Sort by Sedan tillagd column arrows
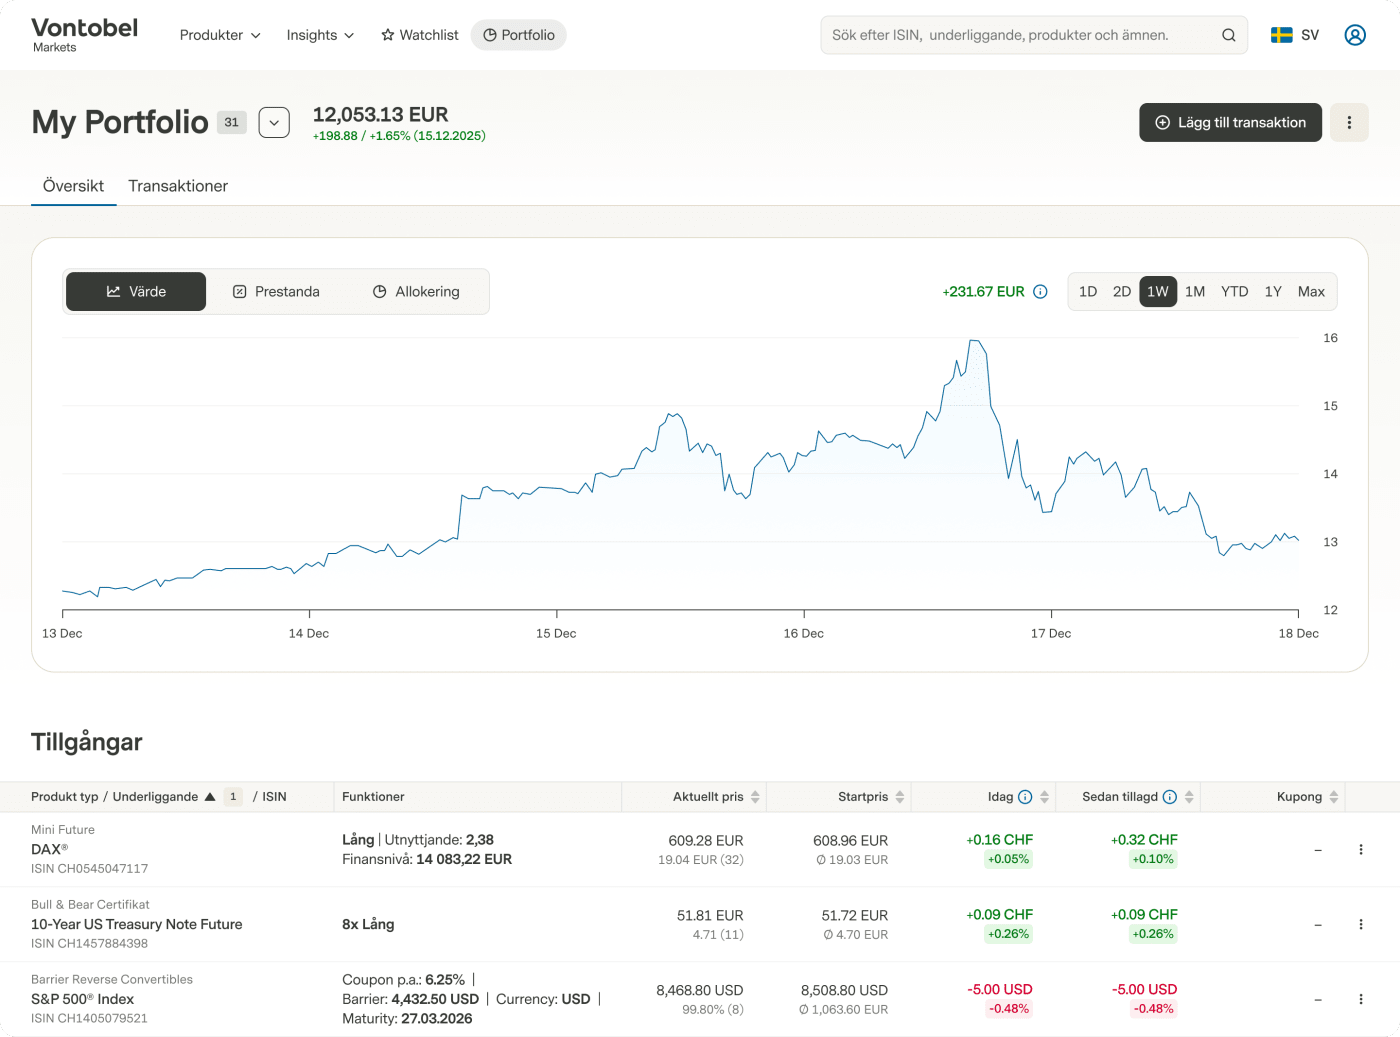Screen dimensions: 1400x1037 pyautogui.click(x=1189, y=797)
